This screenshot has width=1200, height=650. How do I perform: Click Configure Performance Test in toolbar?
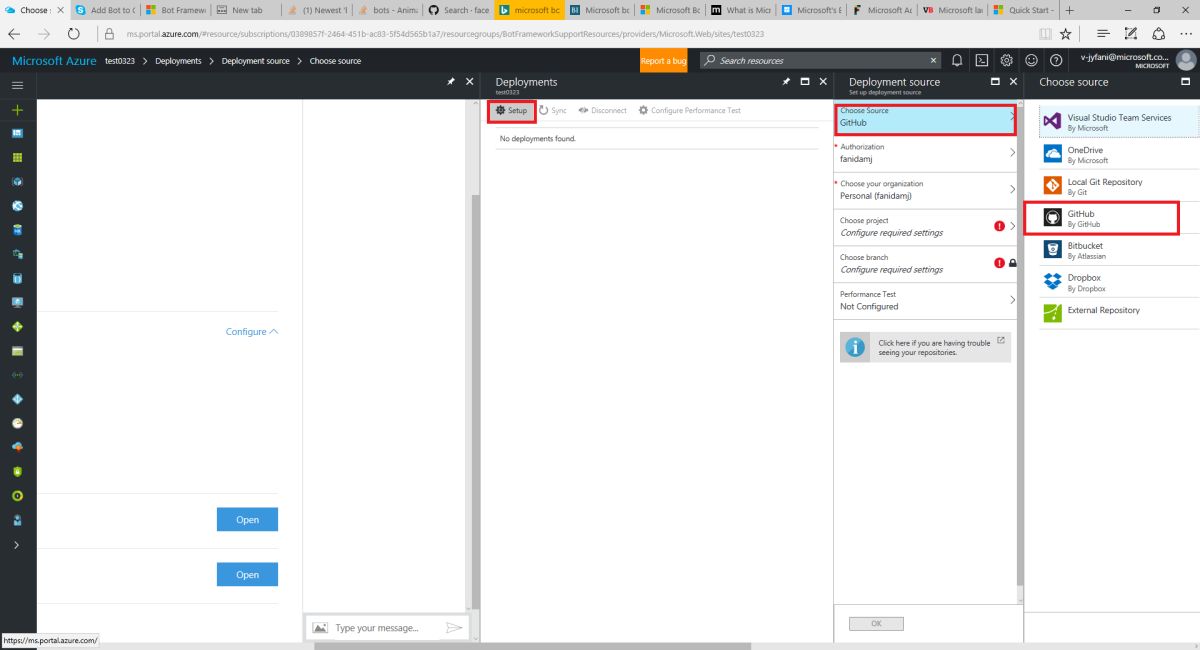689,110
